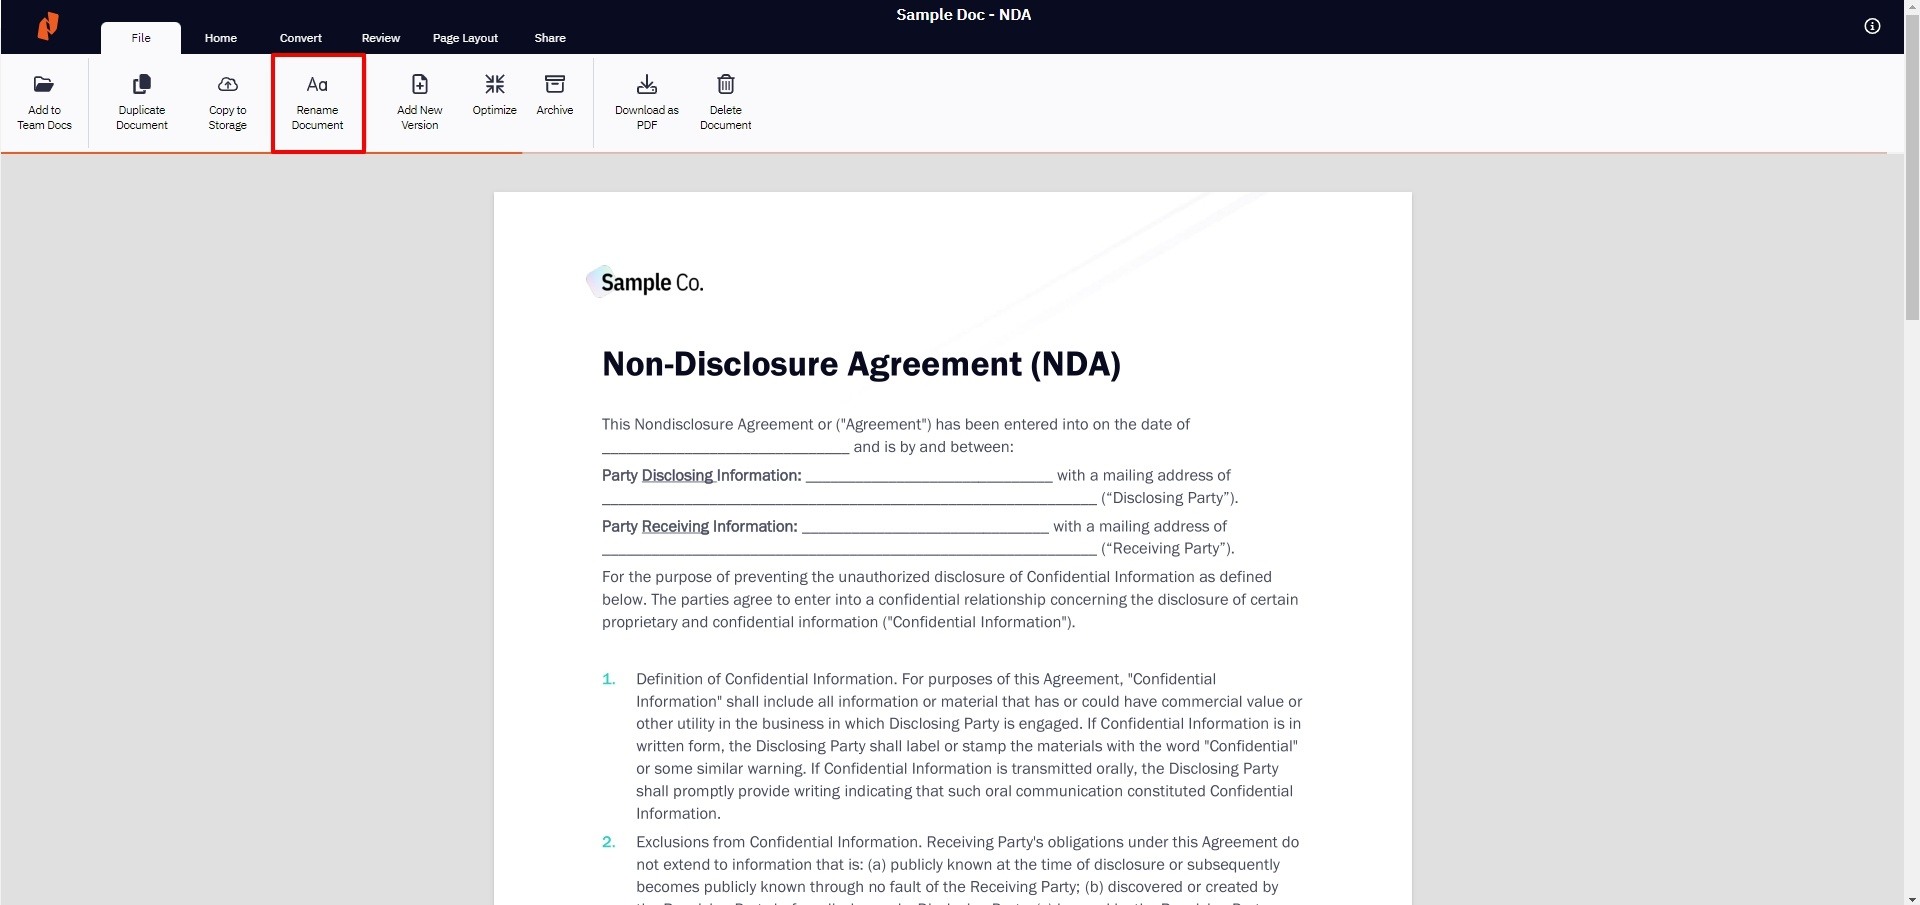
Task: Switch to the Home tab
Action: (x=221, y=38)
